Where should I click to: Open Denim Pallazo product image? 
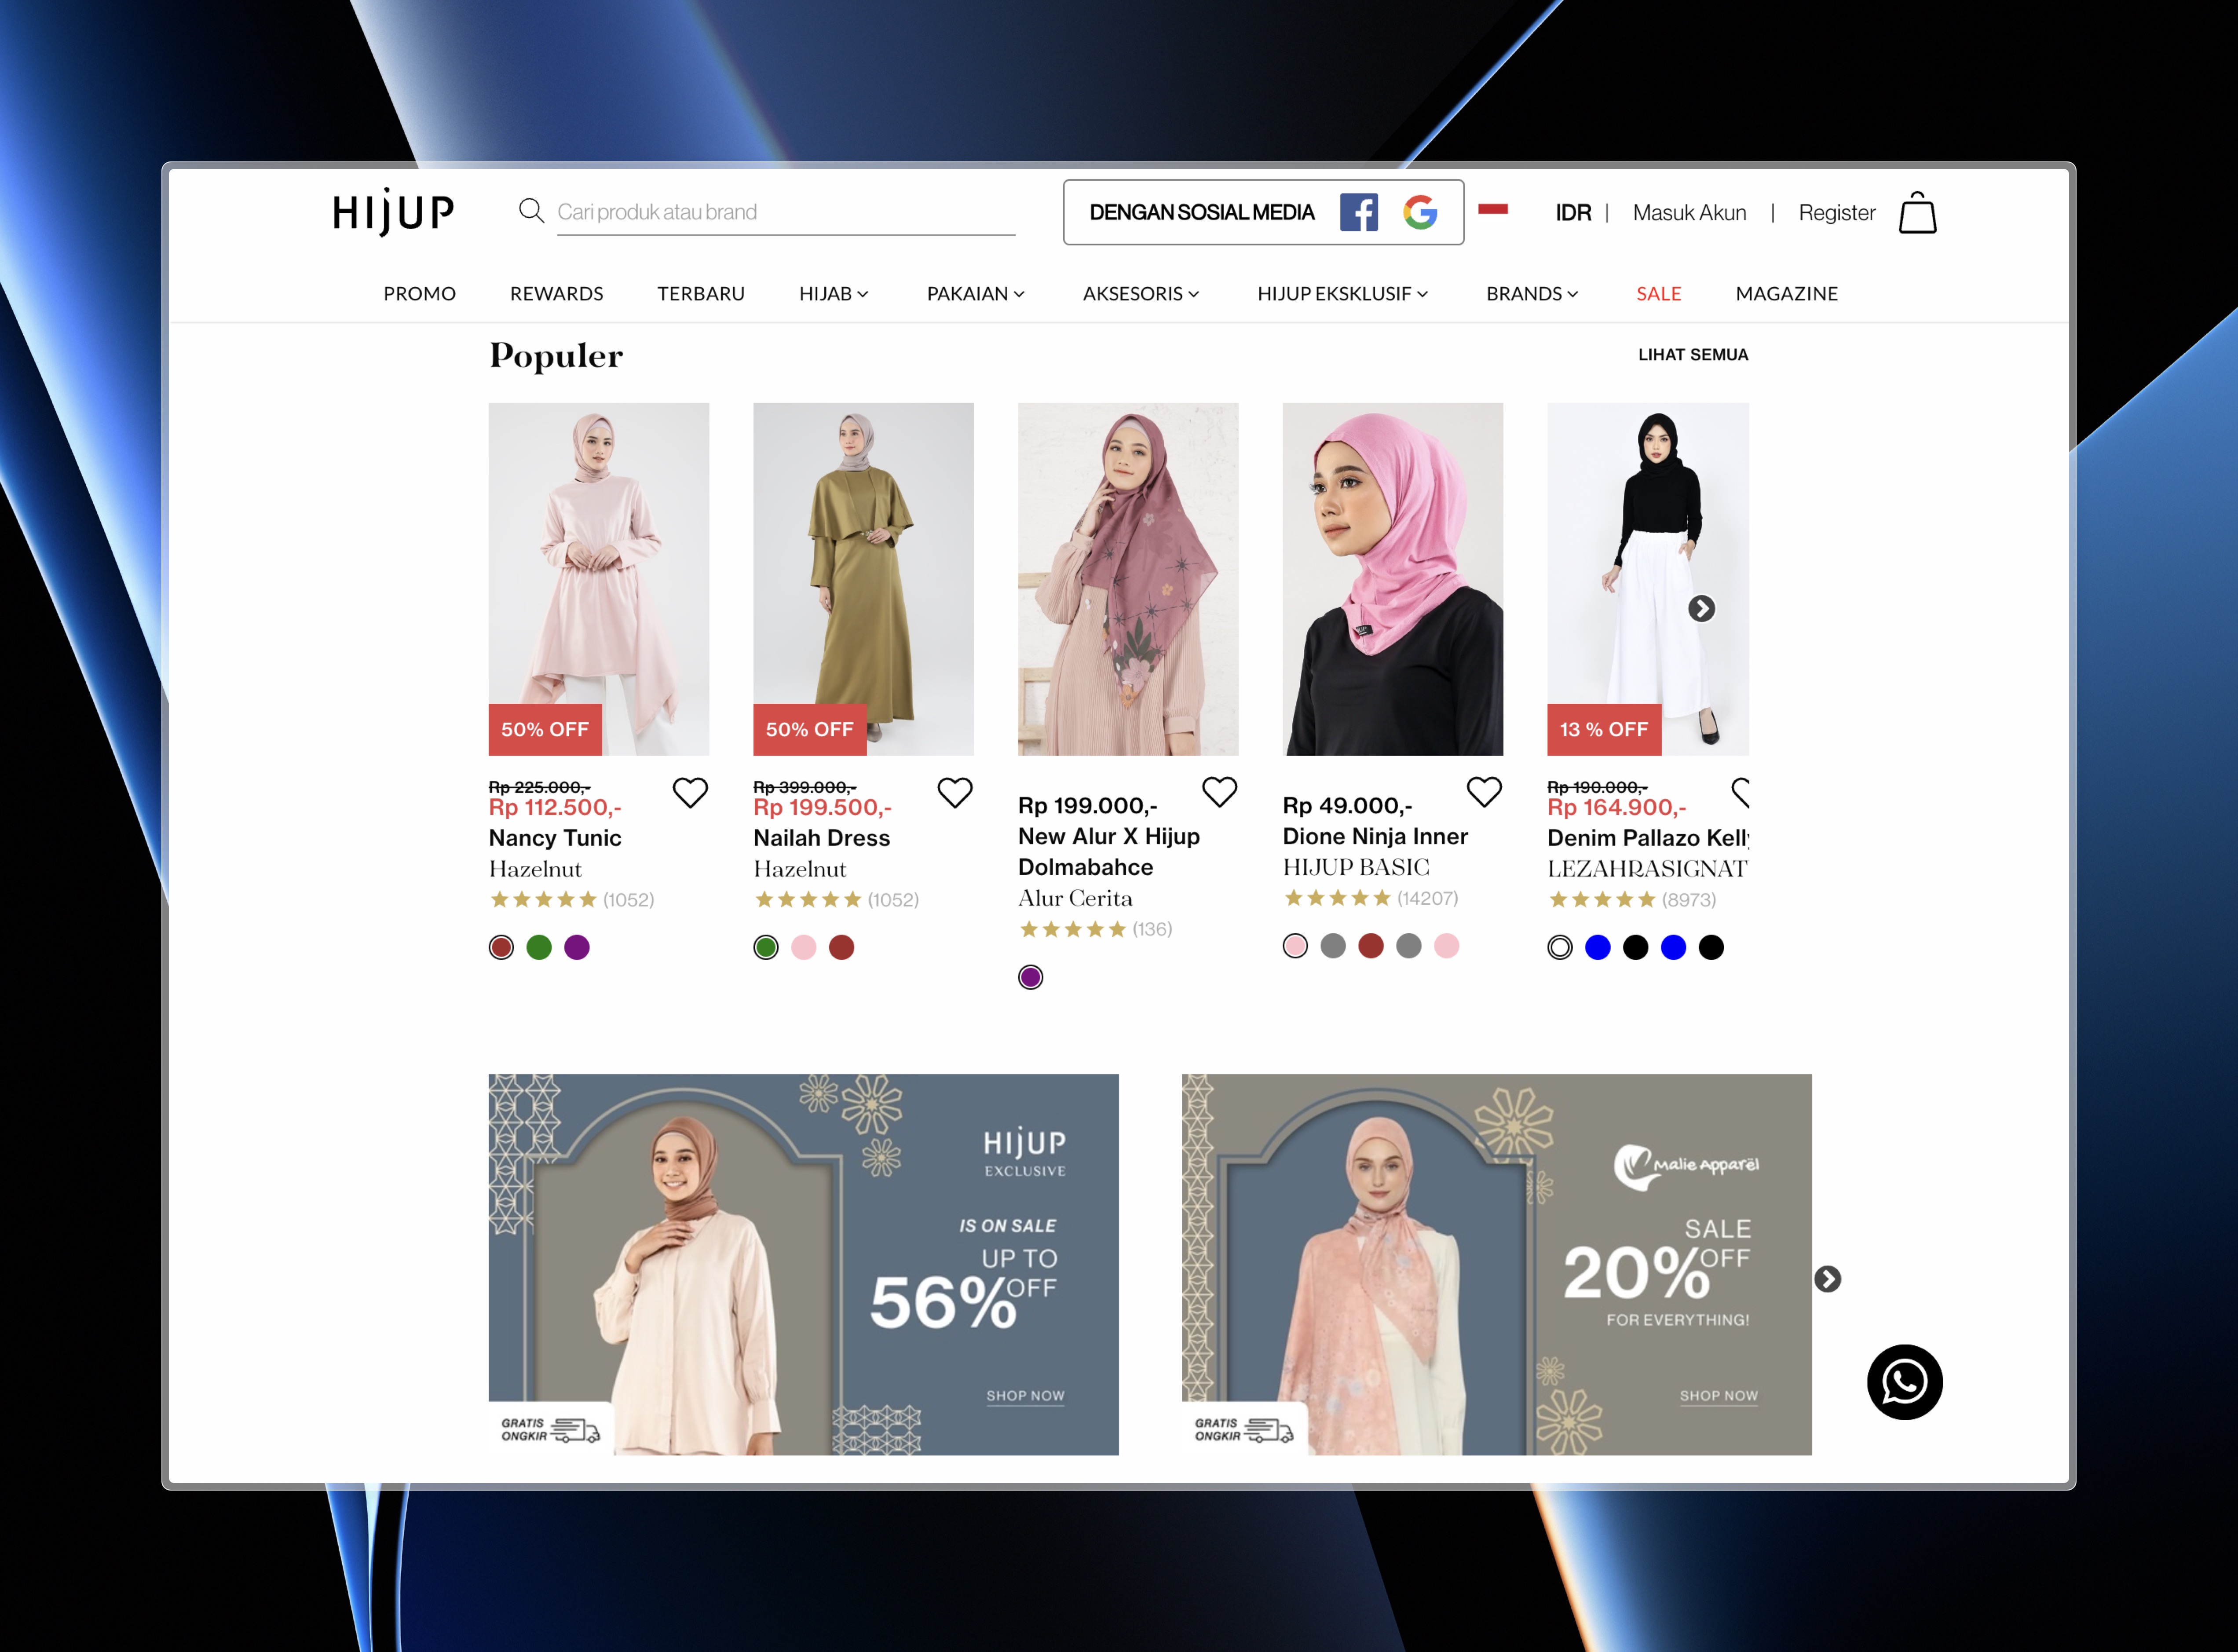[1648, 579]
